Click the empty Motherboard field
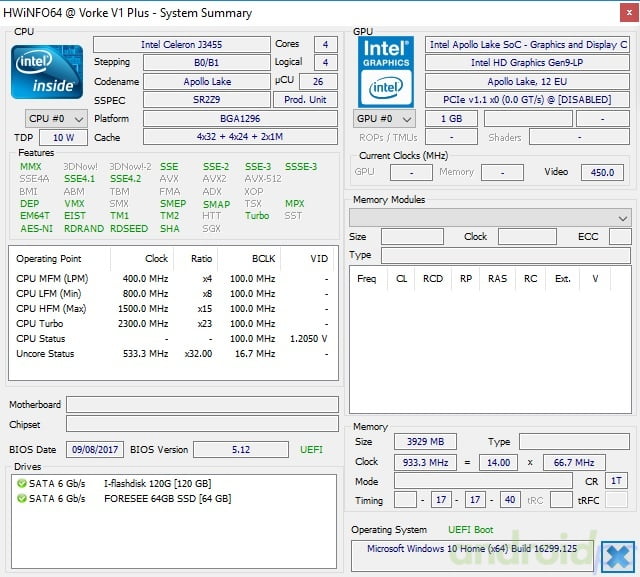This screenshot has height=577, width=640. [x=202, y=404]
